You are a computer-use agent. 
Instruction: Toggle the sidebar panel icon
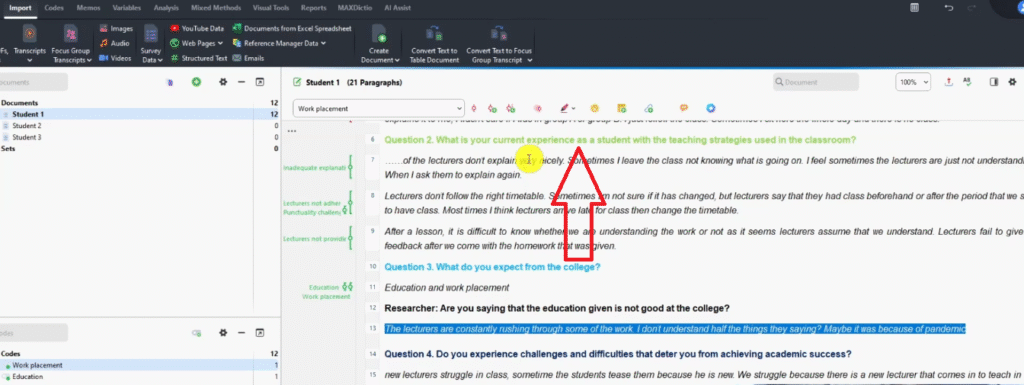tap(994, 82)
